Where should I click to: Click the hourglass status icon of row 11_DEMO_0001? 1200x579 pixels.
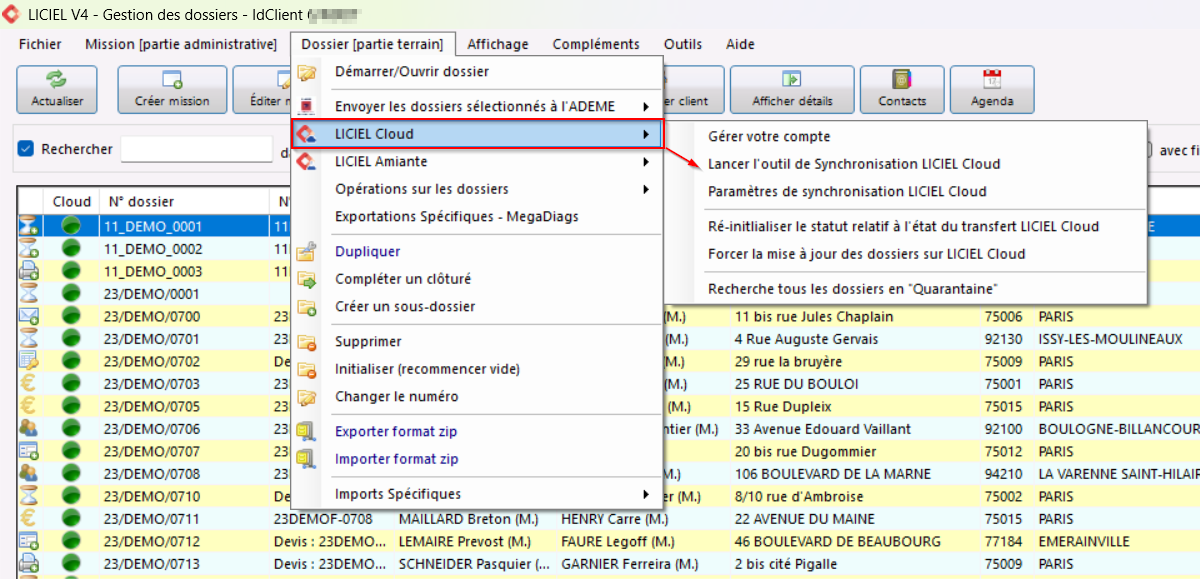(x=29, y=227)
